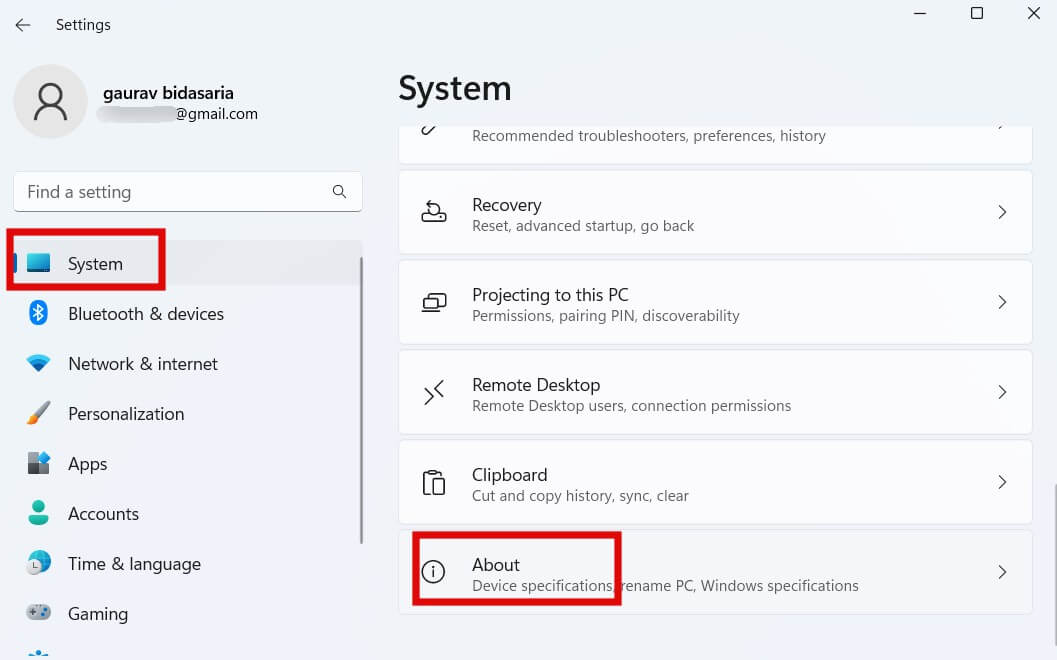Select System in the sidebar menu
The image size is (1057, 660).
tap(95, 264)
